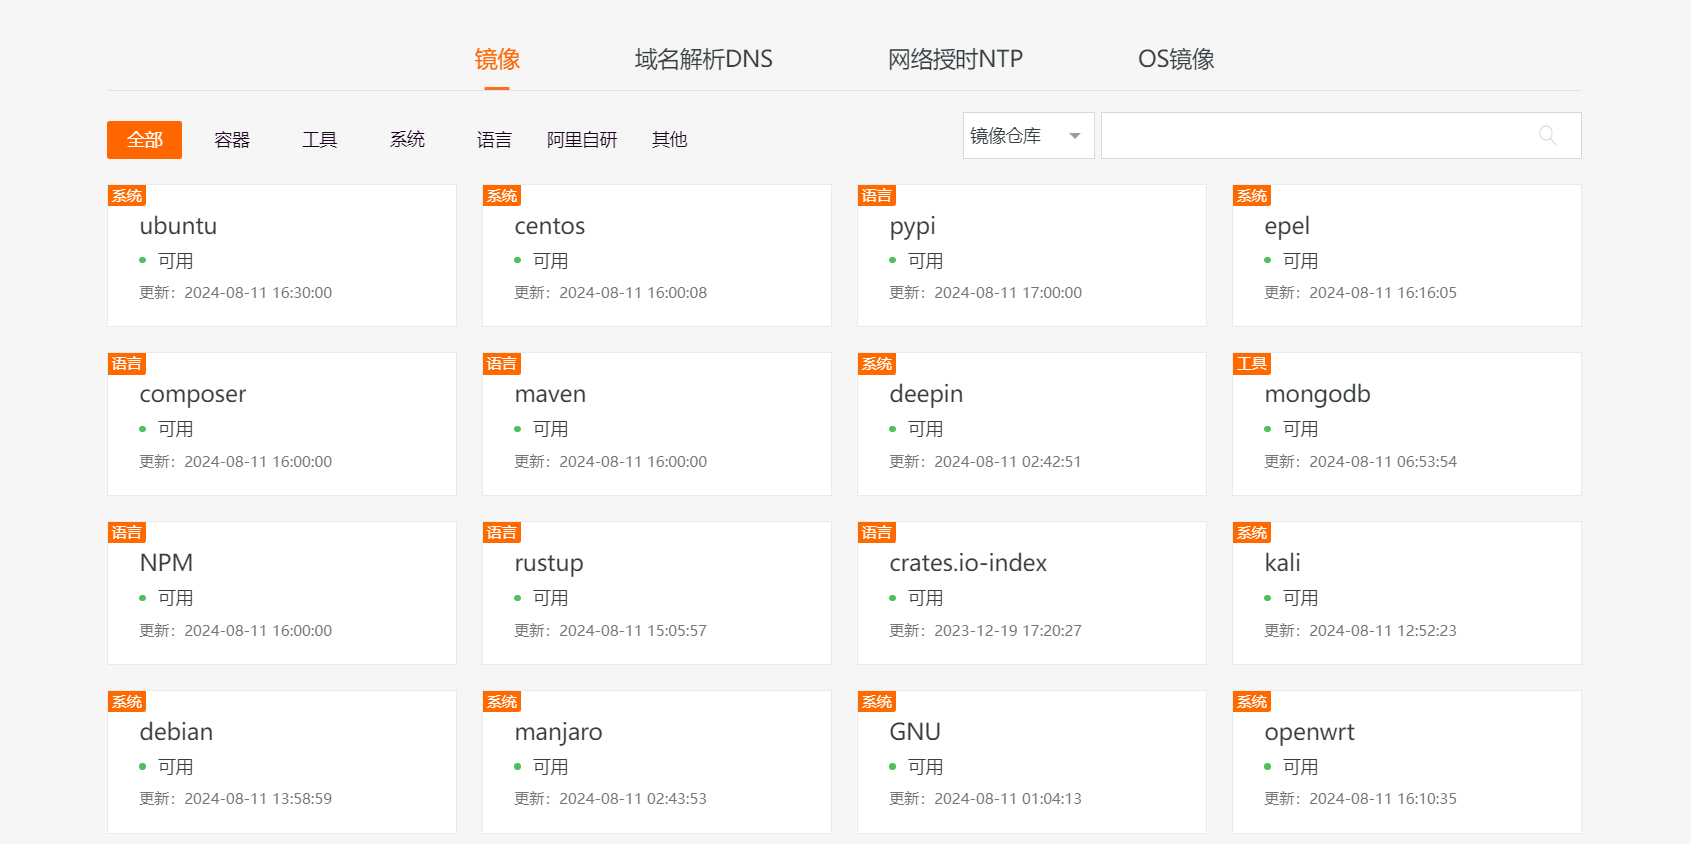Select the 全部 filter button
The height and width of the screenshot is (844, 1691).
click(144, 140)
